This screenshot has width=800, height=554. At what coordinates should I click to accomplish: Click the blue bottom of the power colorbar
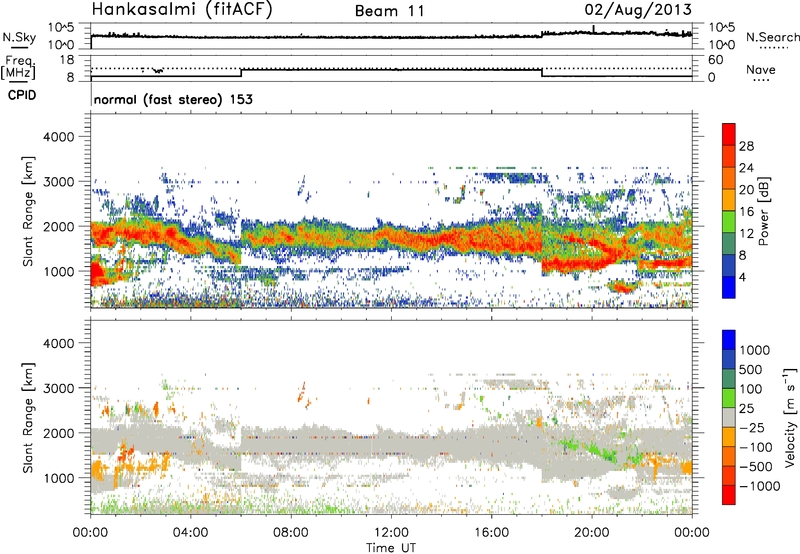[729, 288]
